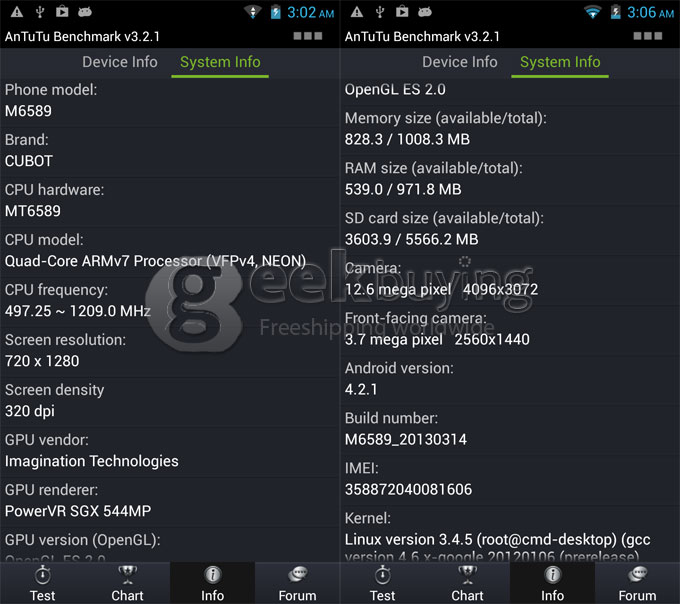Open the Test tab in right screenshot
680x604 pixels.
[382, 583]
